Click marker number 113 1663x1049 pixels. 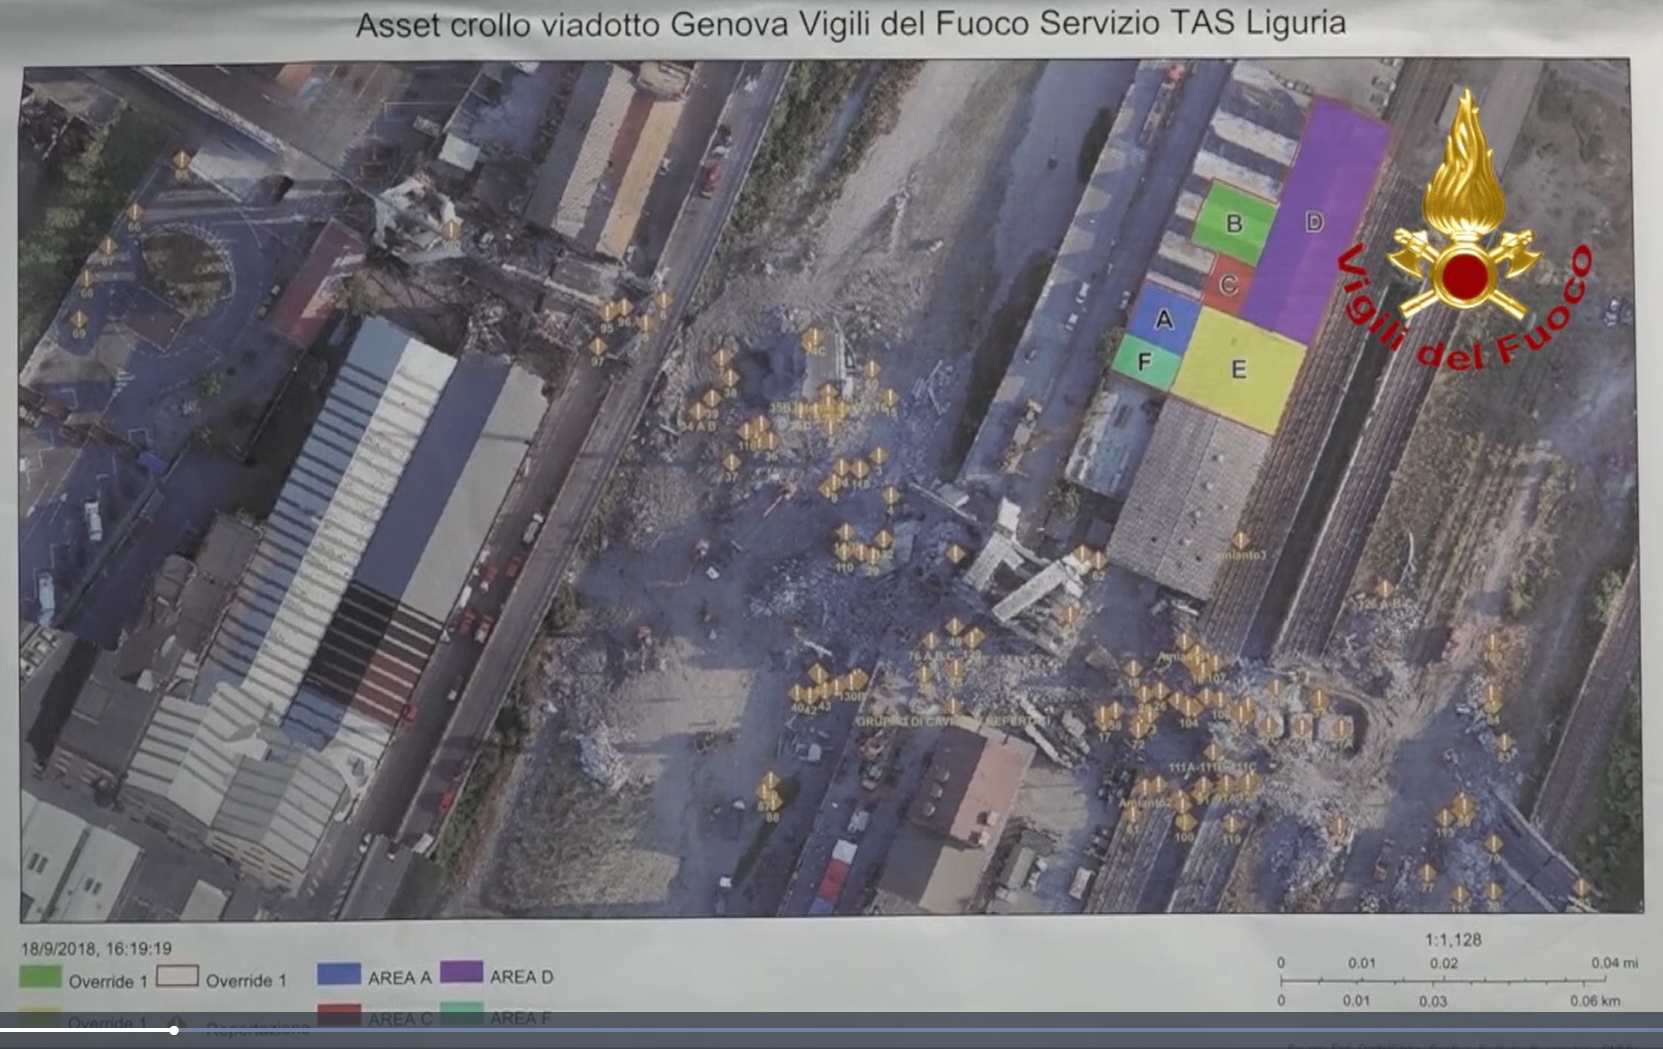tap(1445, 818)
